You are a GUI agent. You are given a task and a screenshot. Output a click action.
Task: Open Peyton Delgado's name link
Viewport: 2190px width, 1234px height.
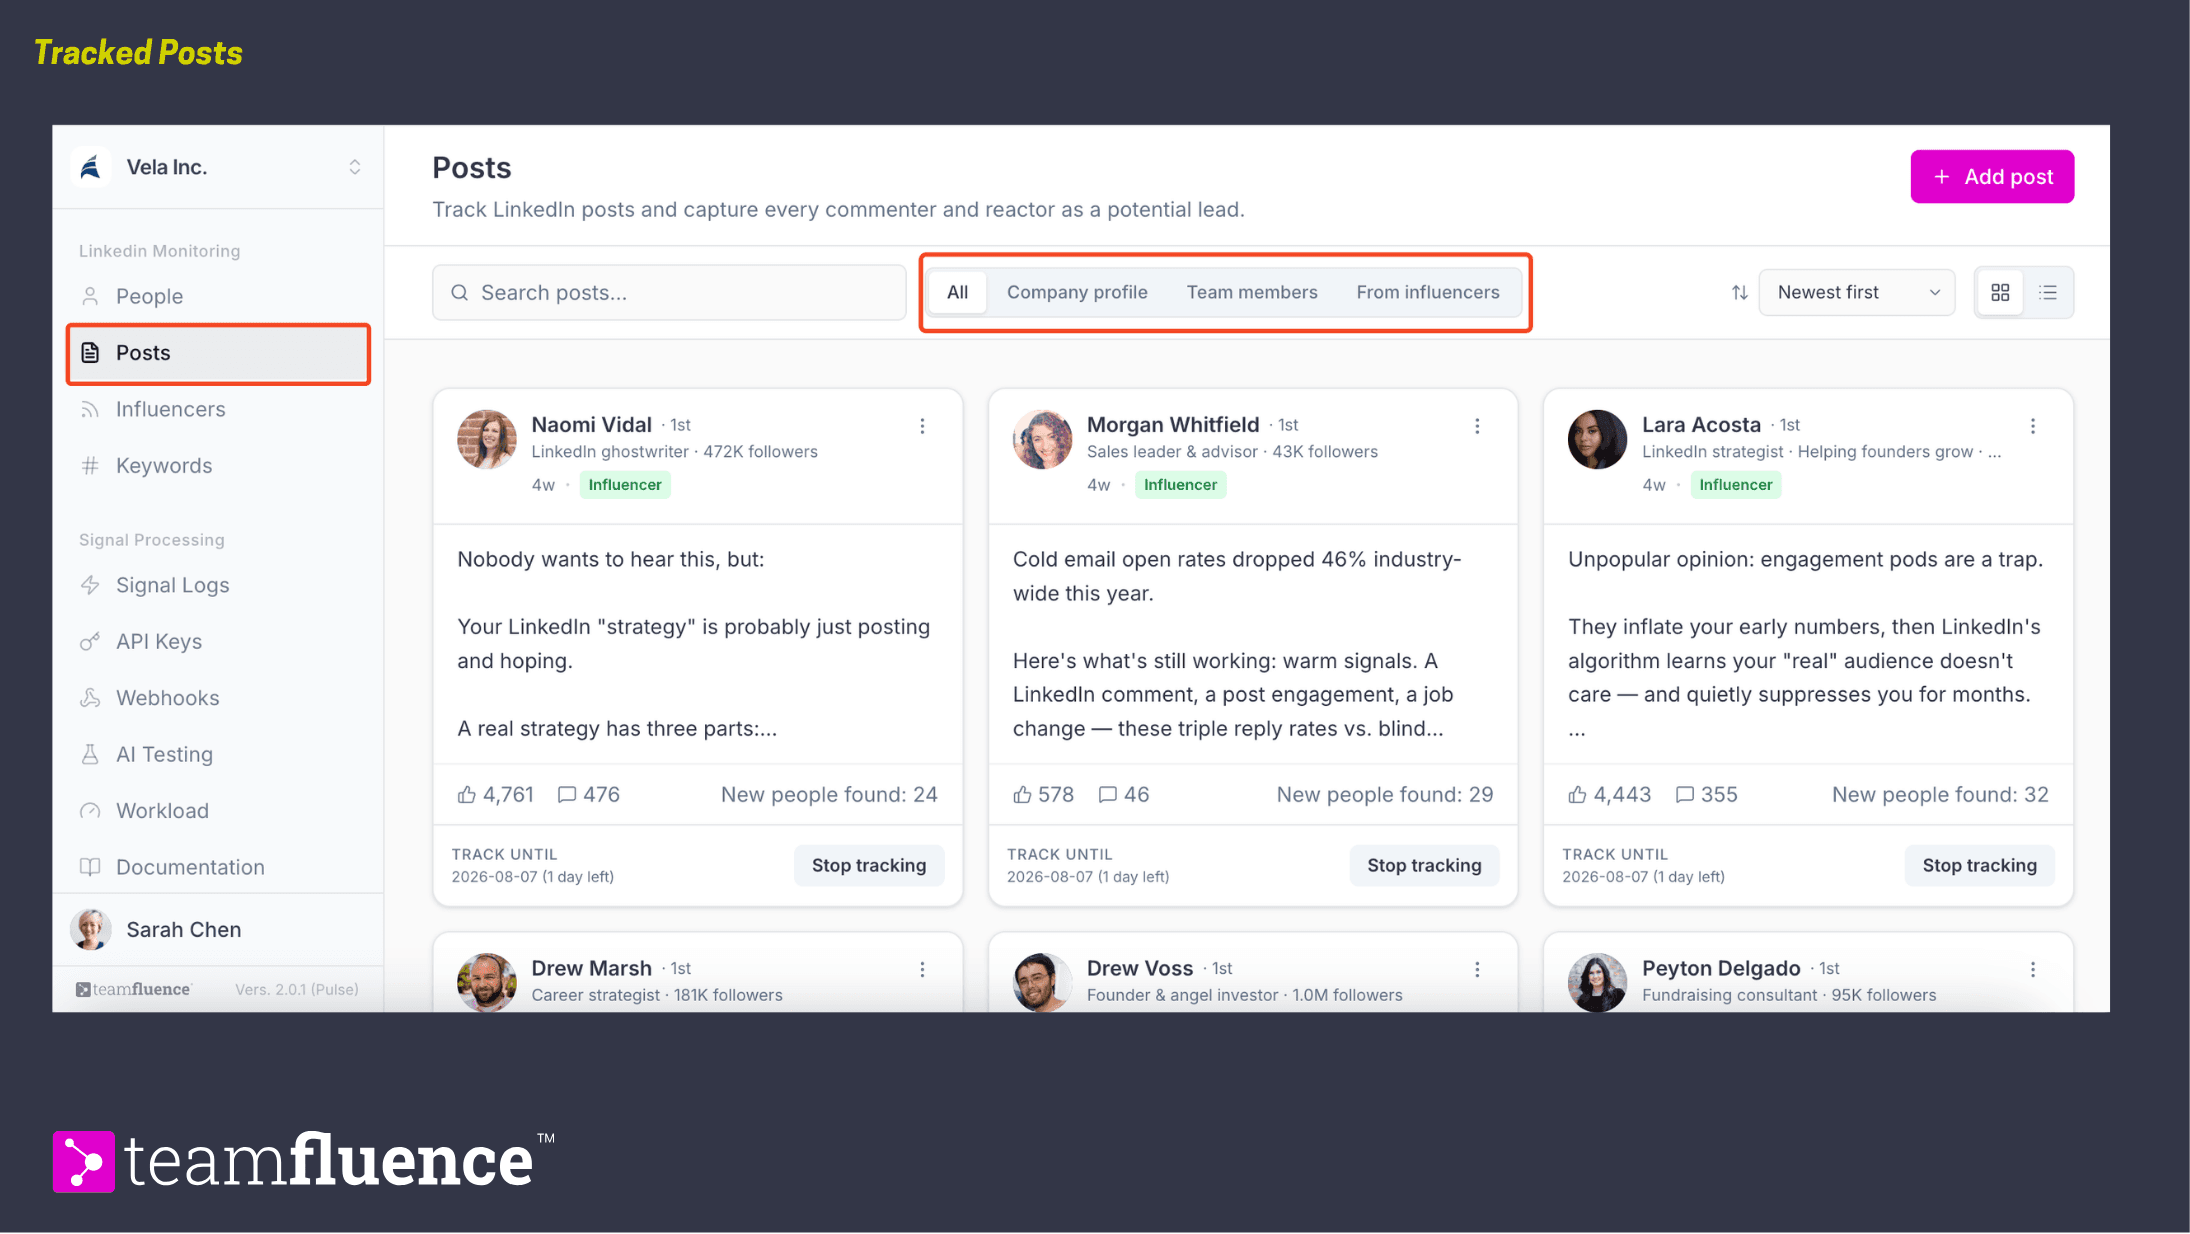[x=1721, y=968]
